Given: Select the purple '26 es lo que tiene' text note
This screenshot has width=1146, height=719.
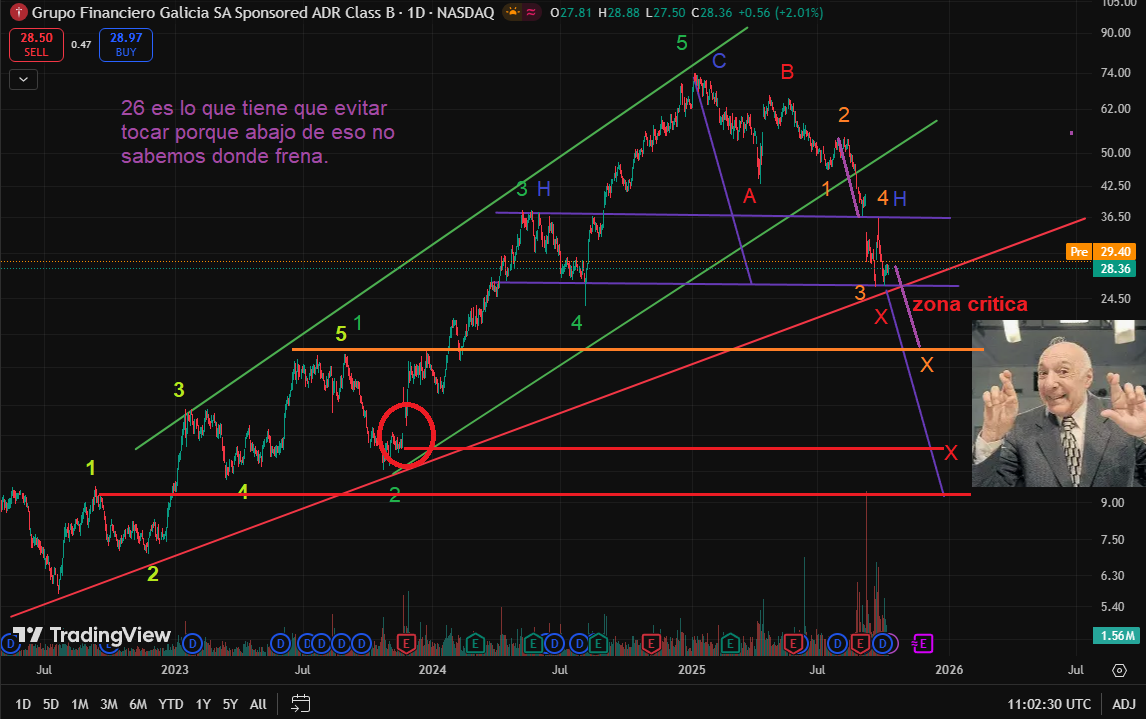Looking at the screenshot, I should coord(258,132).
